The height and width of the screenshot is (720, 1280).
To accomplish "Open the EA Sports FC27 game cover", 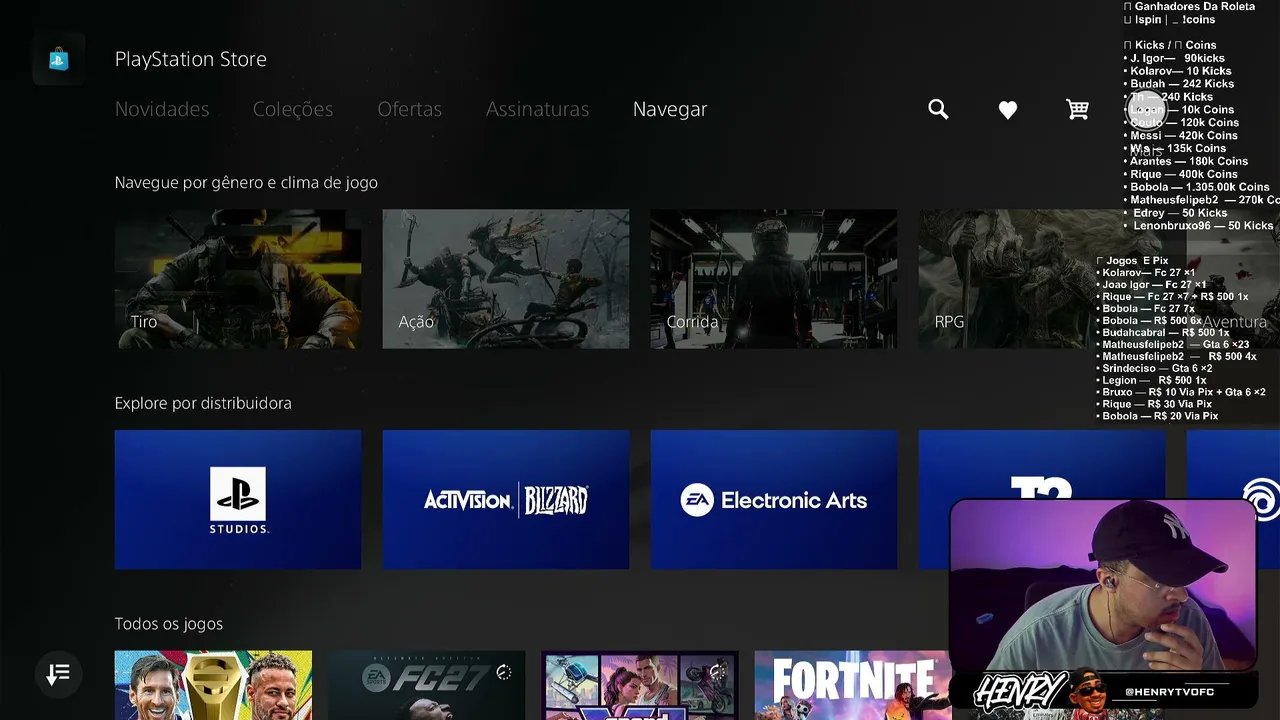I will point(427,686).
